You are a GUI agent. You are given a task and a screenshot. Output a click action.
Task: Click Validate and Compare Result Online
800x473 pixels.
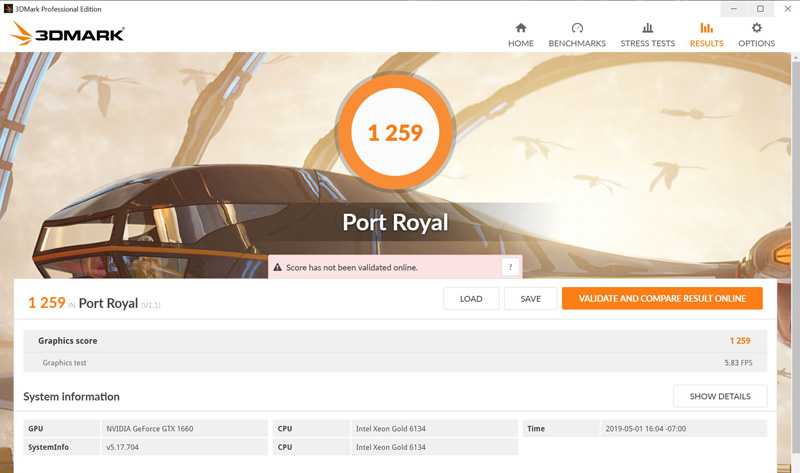[x=661, y=298]
